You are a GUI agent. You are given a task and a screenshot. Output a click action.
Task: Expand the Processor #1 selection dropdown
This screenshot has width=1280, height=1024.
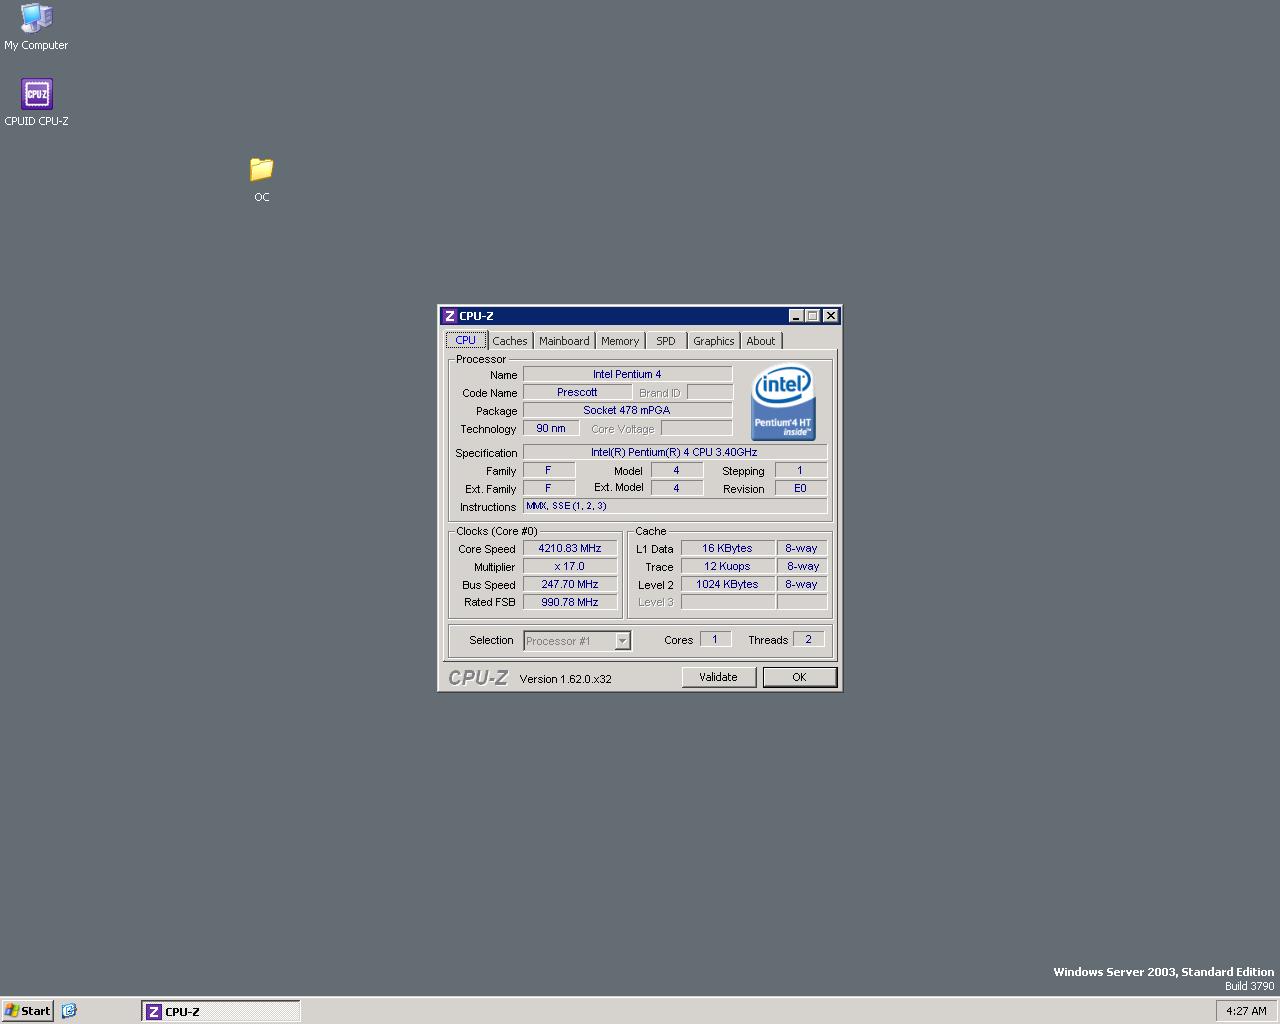coord(622,641)
